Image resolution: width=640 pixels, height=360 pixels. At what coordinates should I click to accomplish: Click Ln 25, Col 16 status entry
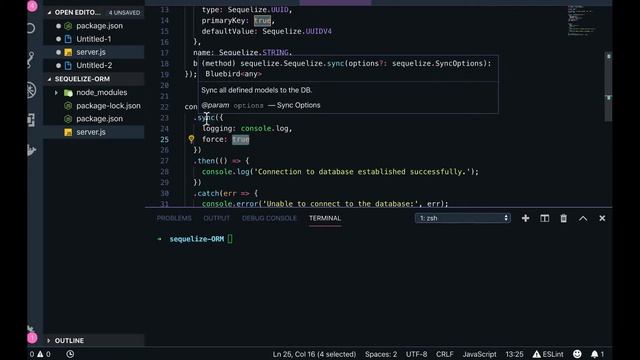pyautogui.click(x=314, y=354)
